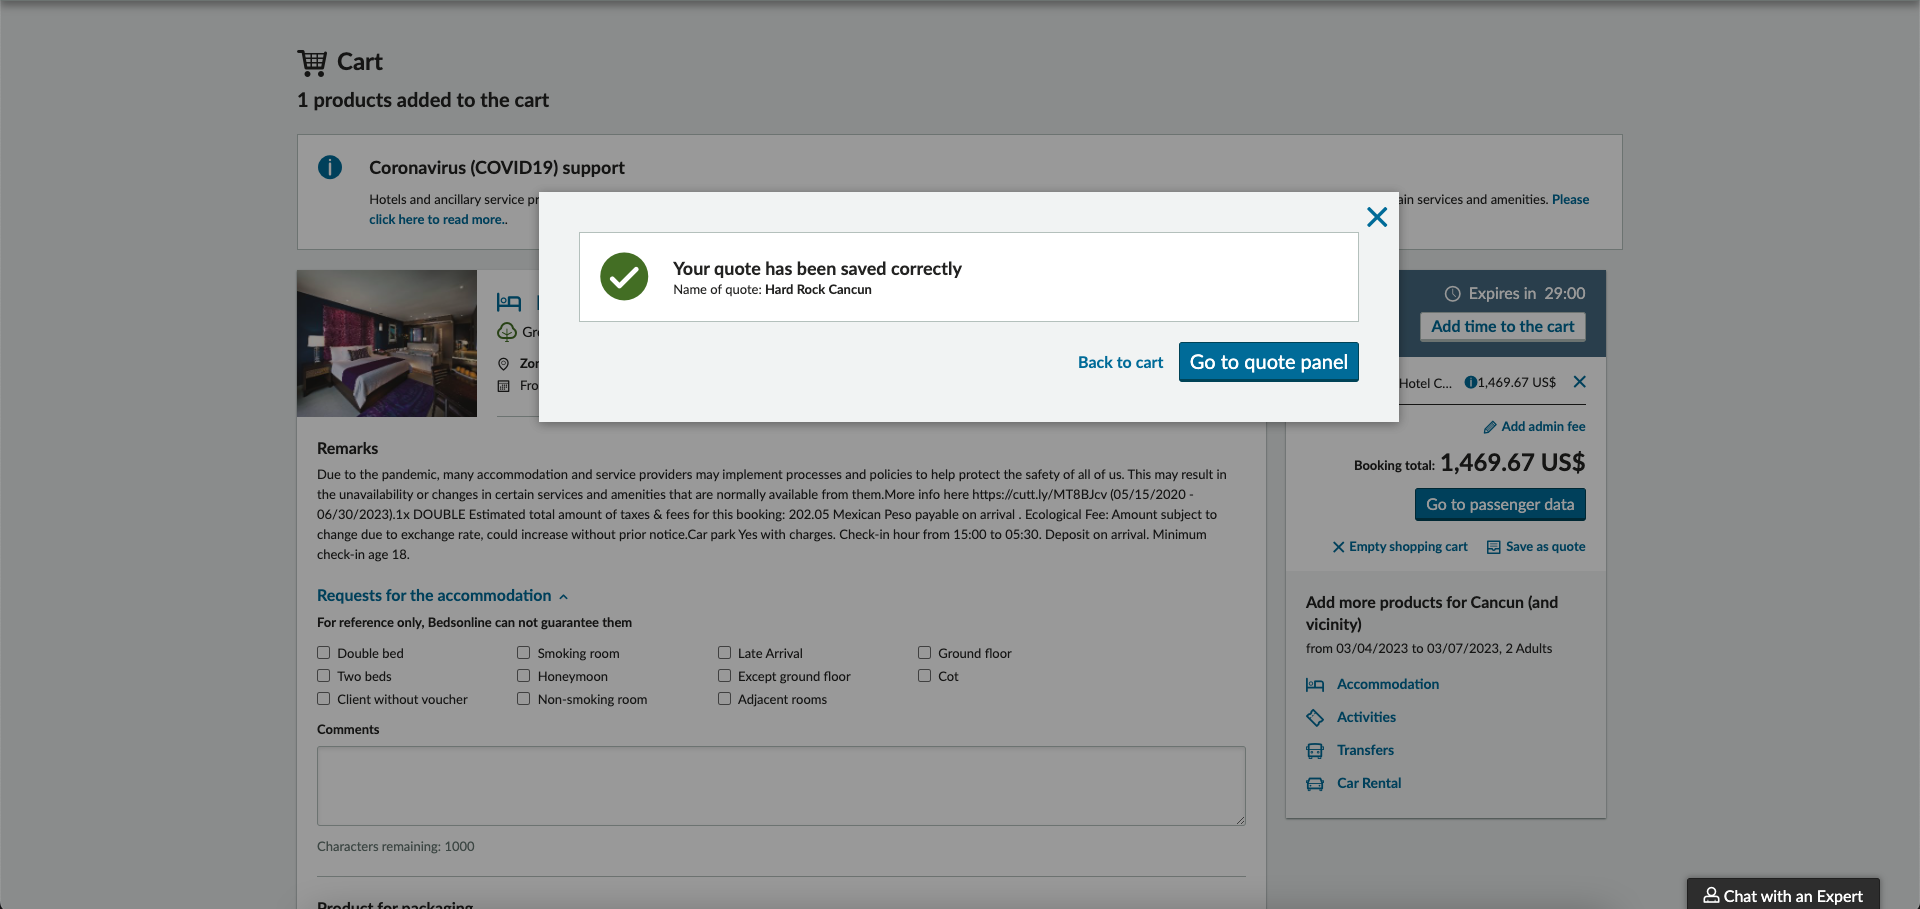Check the Adjacent rooms checkbox
The height and width of the screenshot is (909, 1920).
[x=724, y=699]
